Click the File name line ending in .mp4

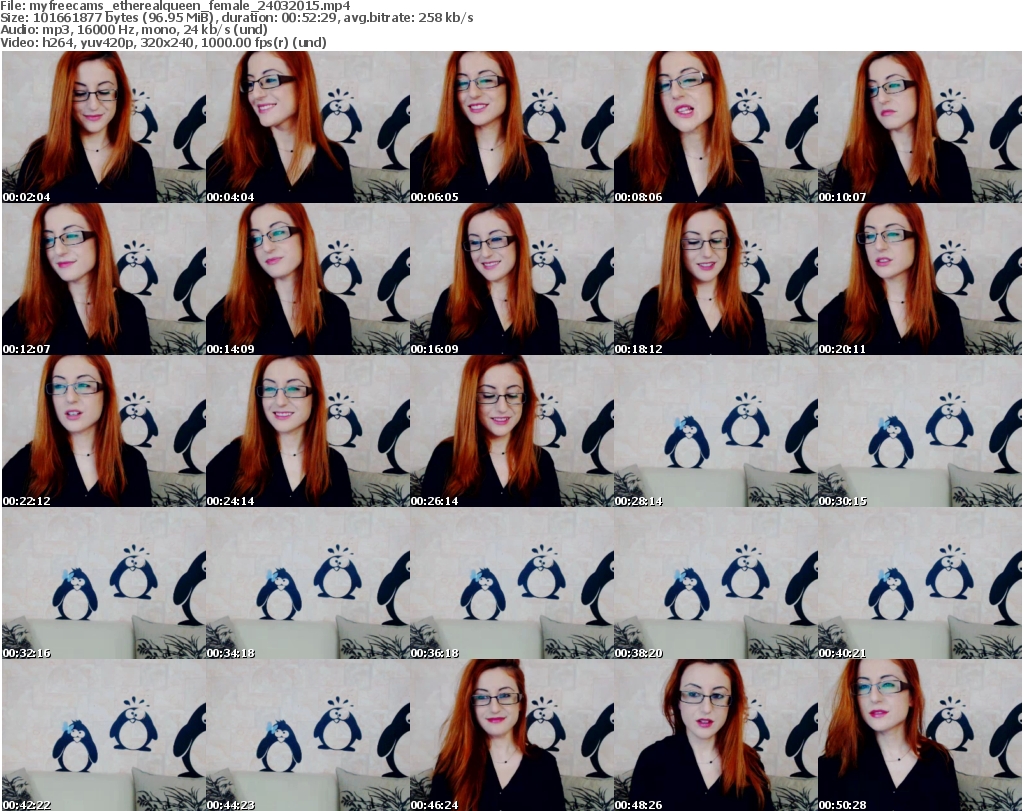(x=175, y=6)
